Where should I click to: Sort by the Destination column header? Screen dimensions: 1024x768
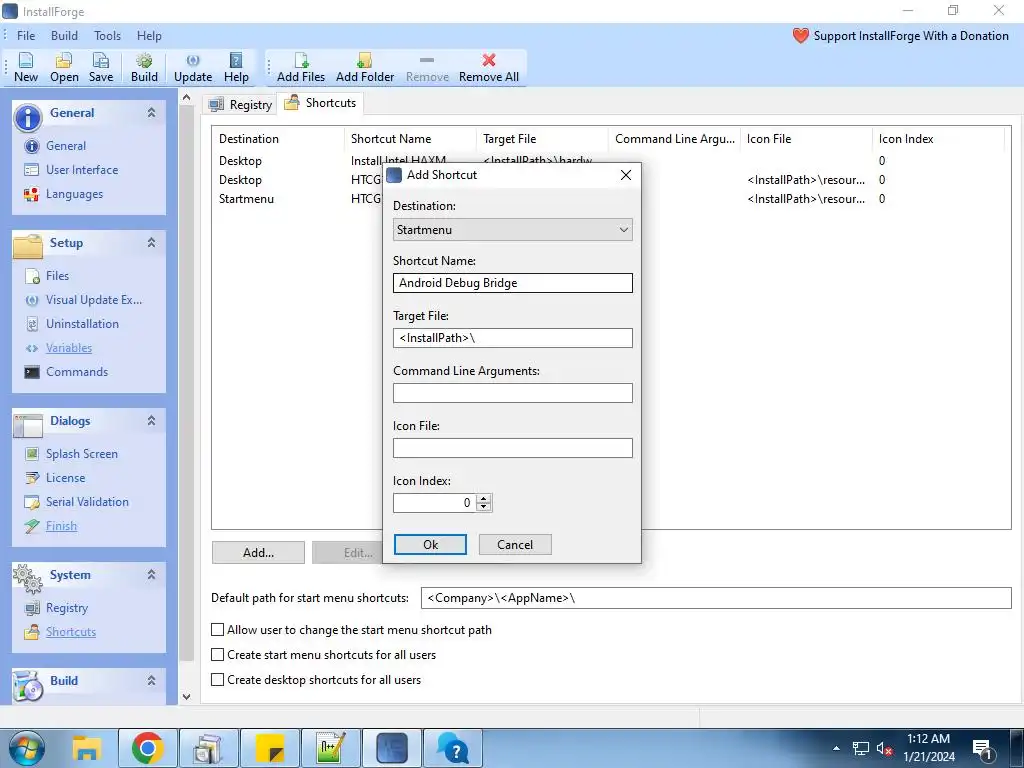pyautogui.click(x=278, y=138)
